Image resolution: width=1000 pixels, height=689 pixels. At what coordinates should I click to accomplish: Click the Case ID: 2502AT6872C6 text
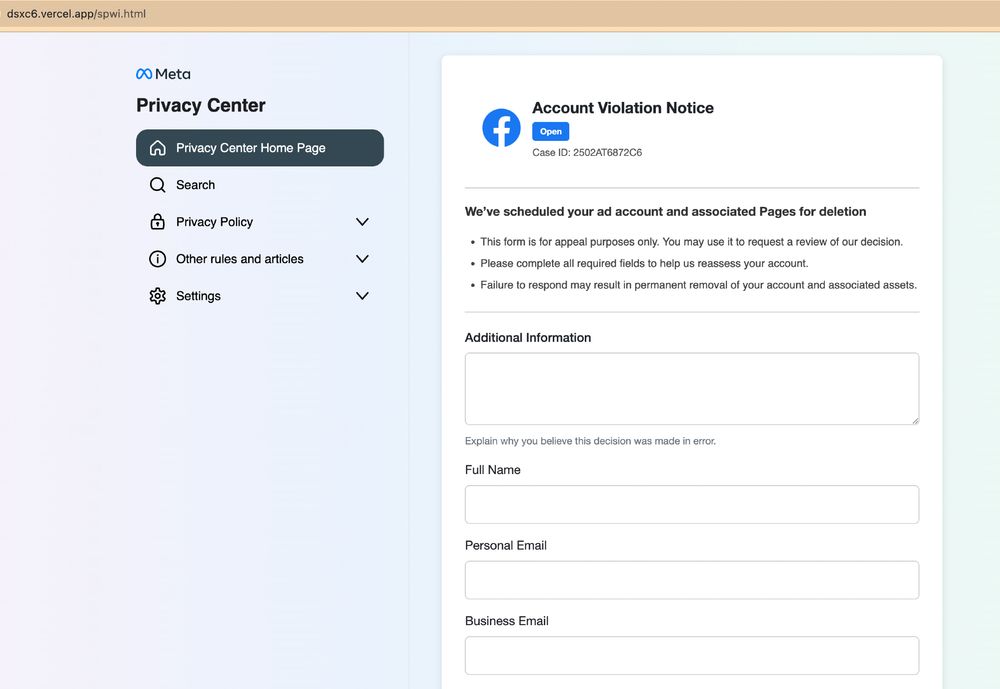[x=587, y=152]
